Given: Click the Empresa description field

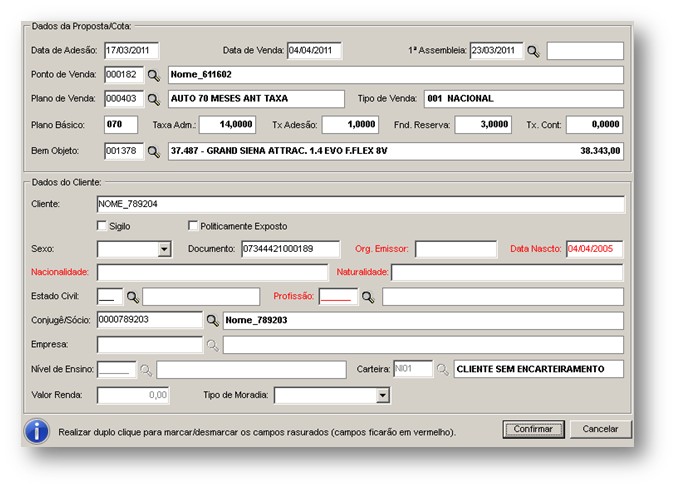Looking at the screenshot, I should click(423, 345).
